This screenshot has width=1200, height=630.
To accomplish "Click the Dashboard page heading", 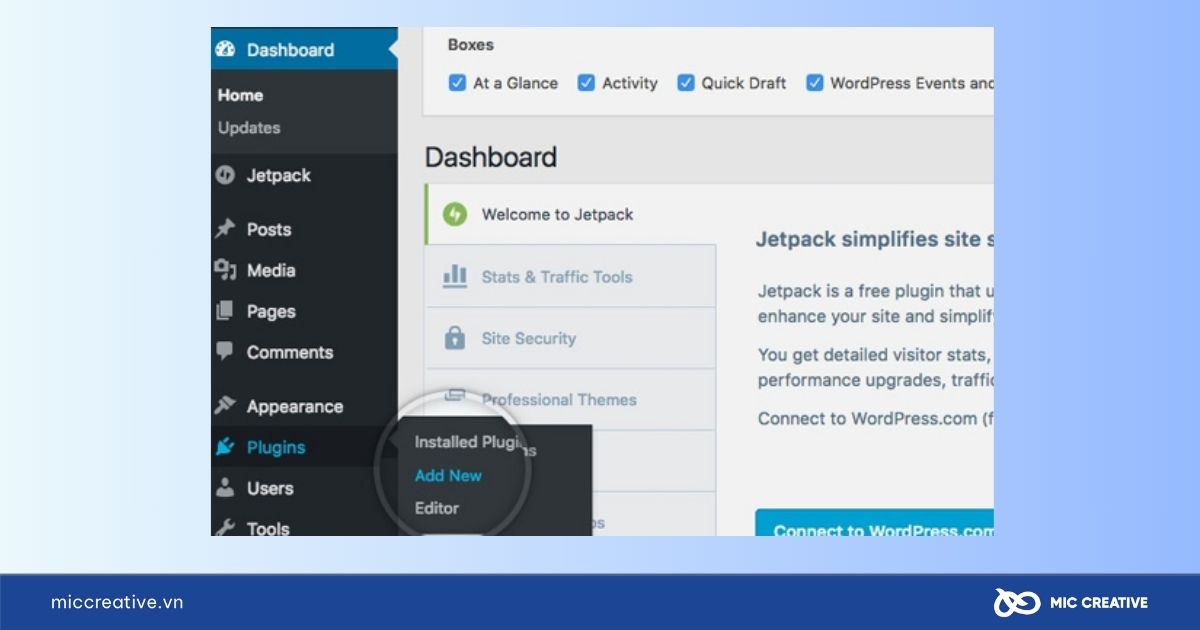I will pos(491,157).
